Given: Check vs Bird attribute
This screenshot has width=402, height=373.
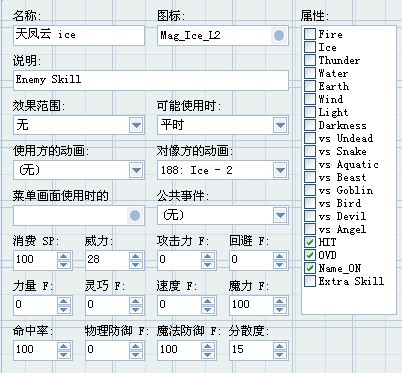Looking at the screenshot, I should point(310,203).
